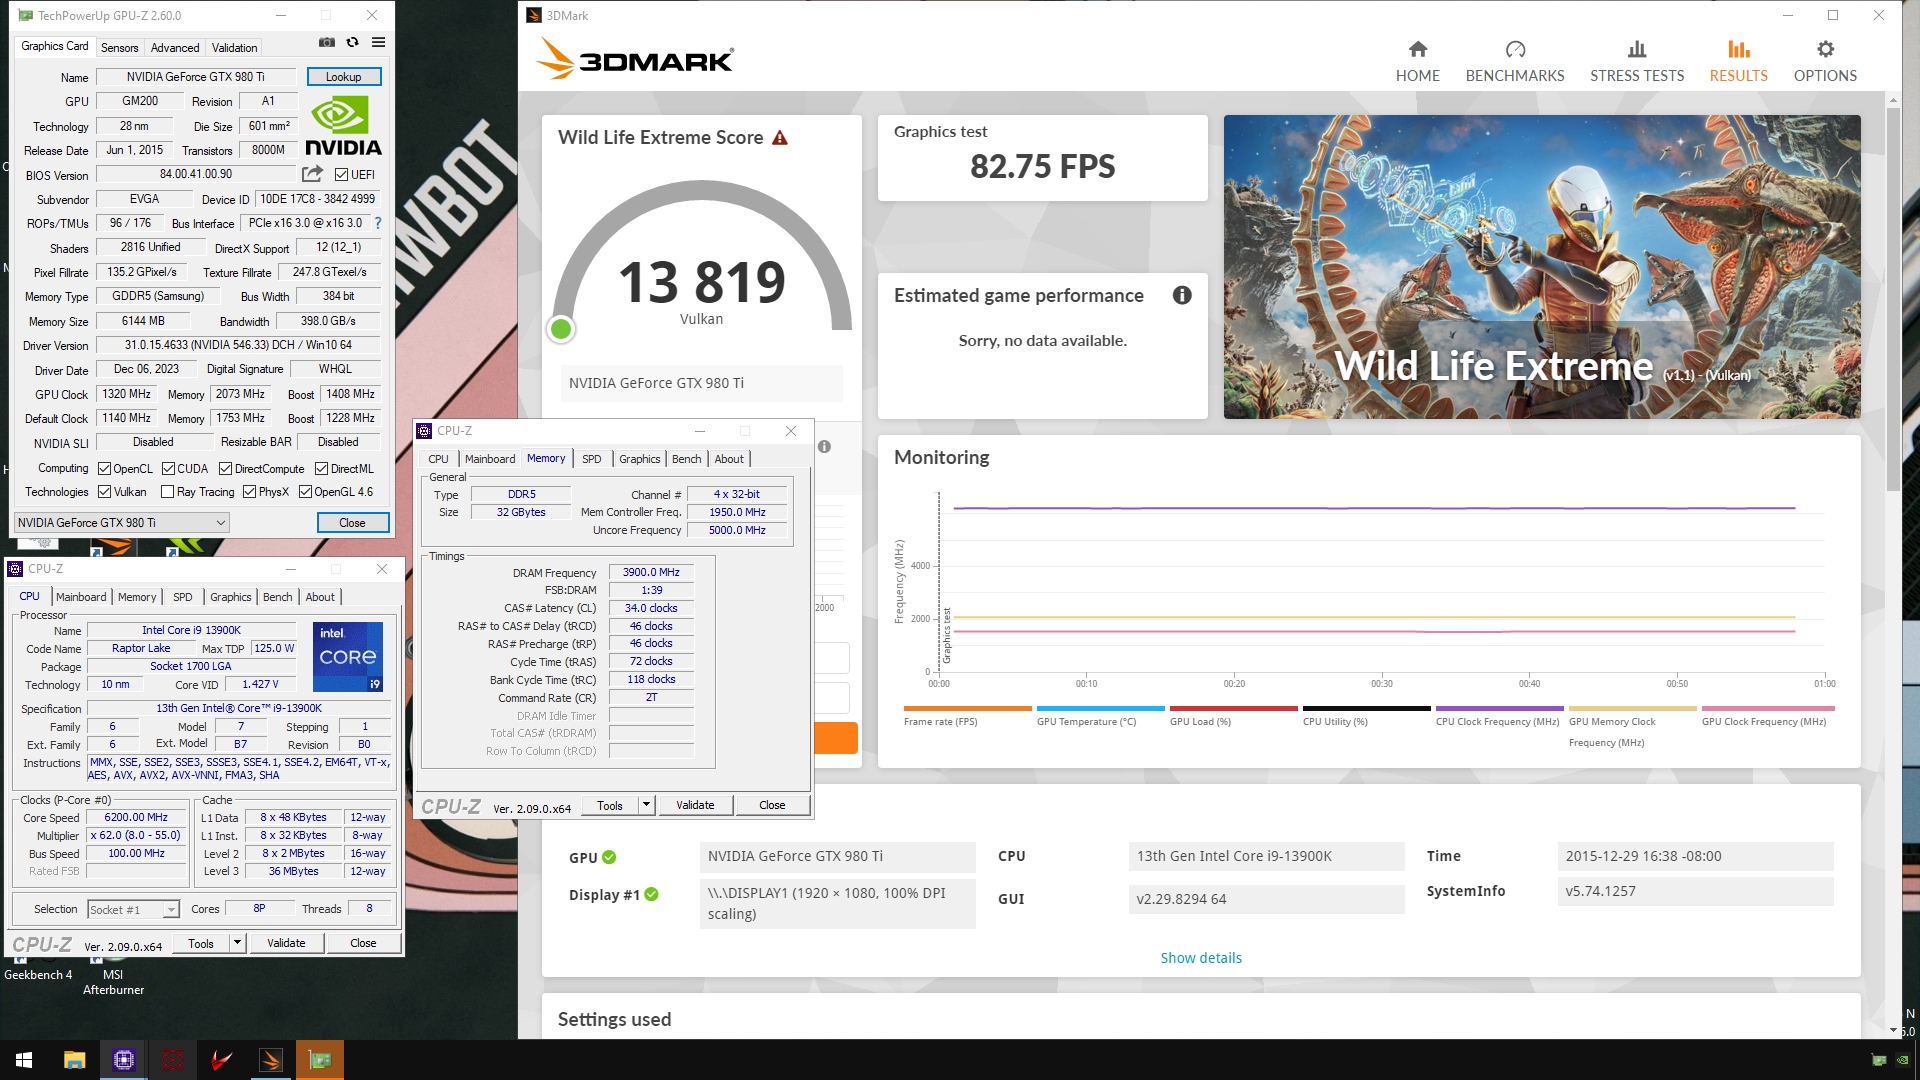This screenshot has height=1080, width=1920.
Task: Open GPU-Z app from the taskbar
Action: point(320,1060)
